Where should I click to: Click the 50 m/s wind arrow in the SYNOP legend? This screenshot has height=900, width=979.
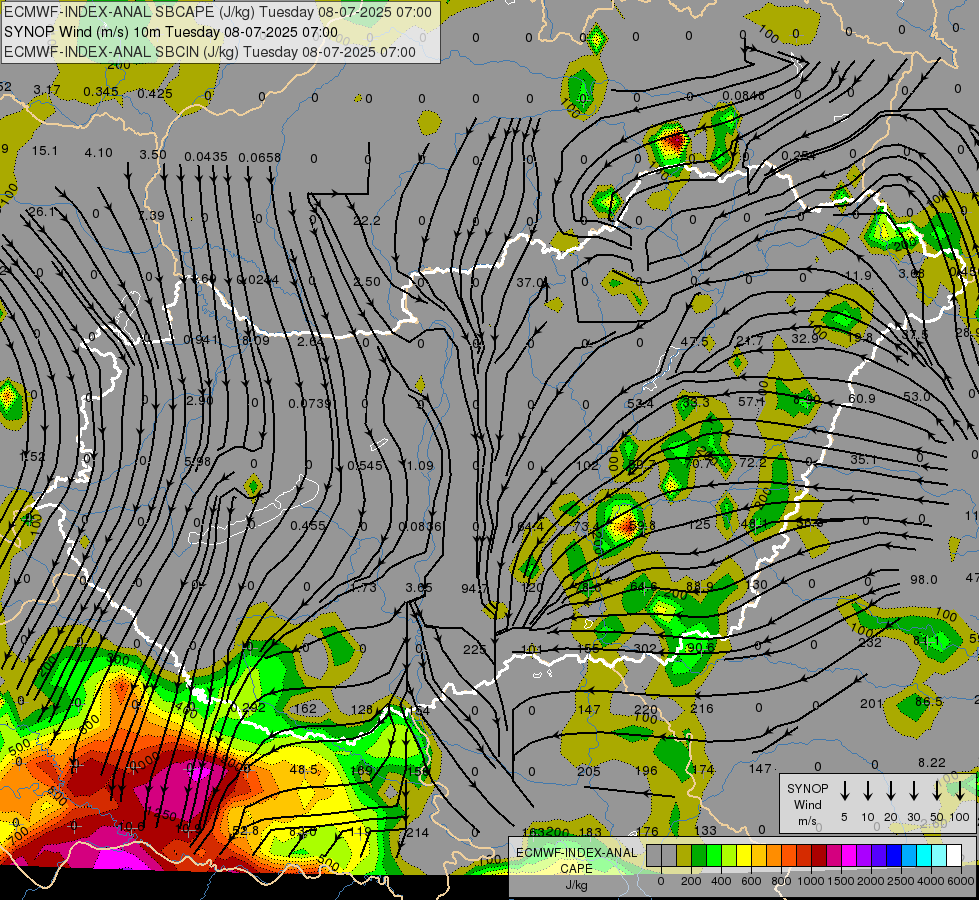click(937, 790)
